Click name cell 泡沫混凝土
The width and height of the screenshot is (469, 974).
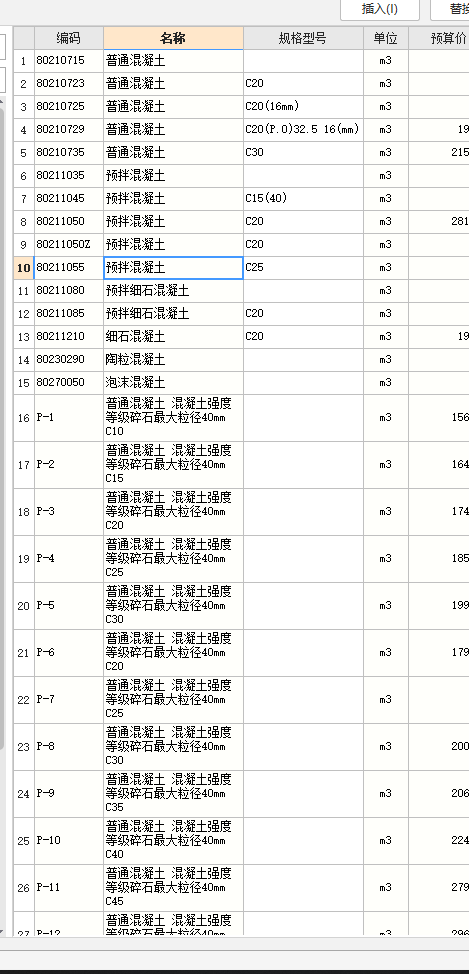click(173, 383)
